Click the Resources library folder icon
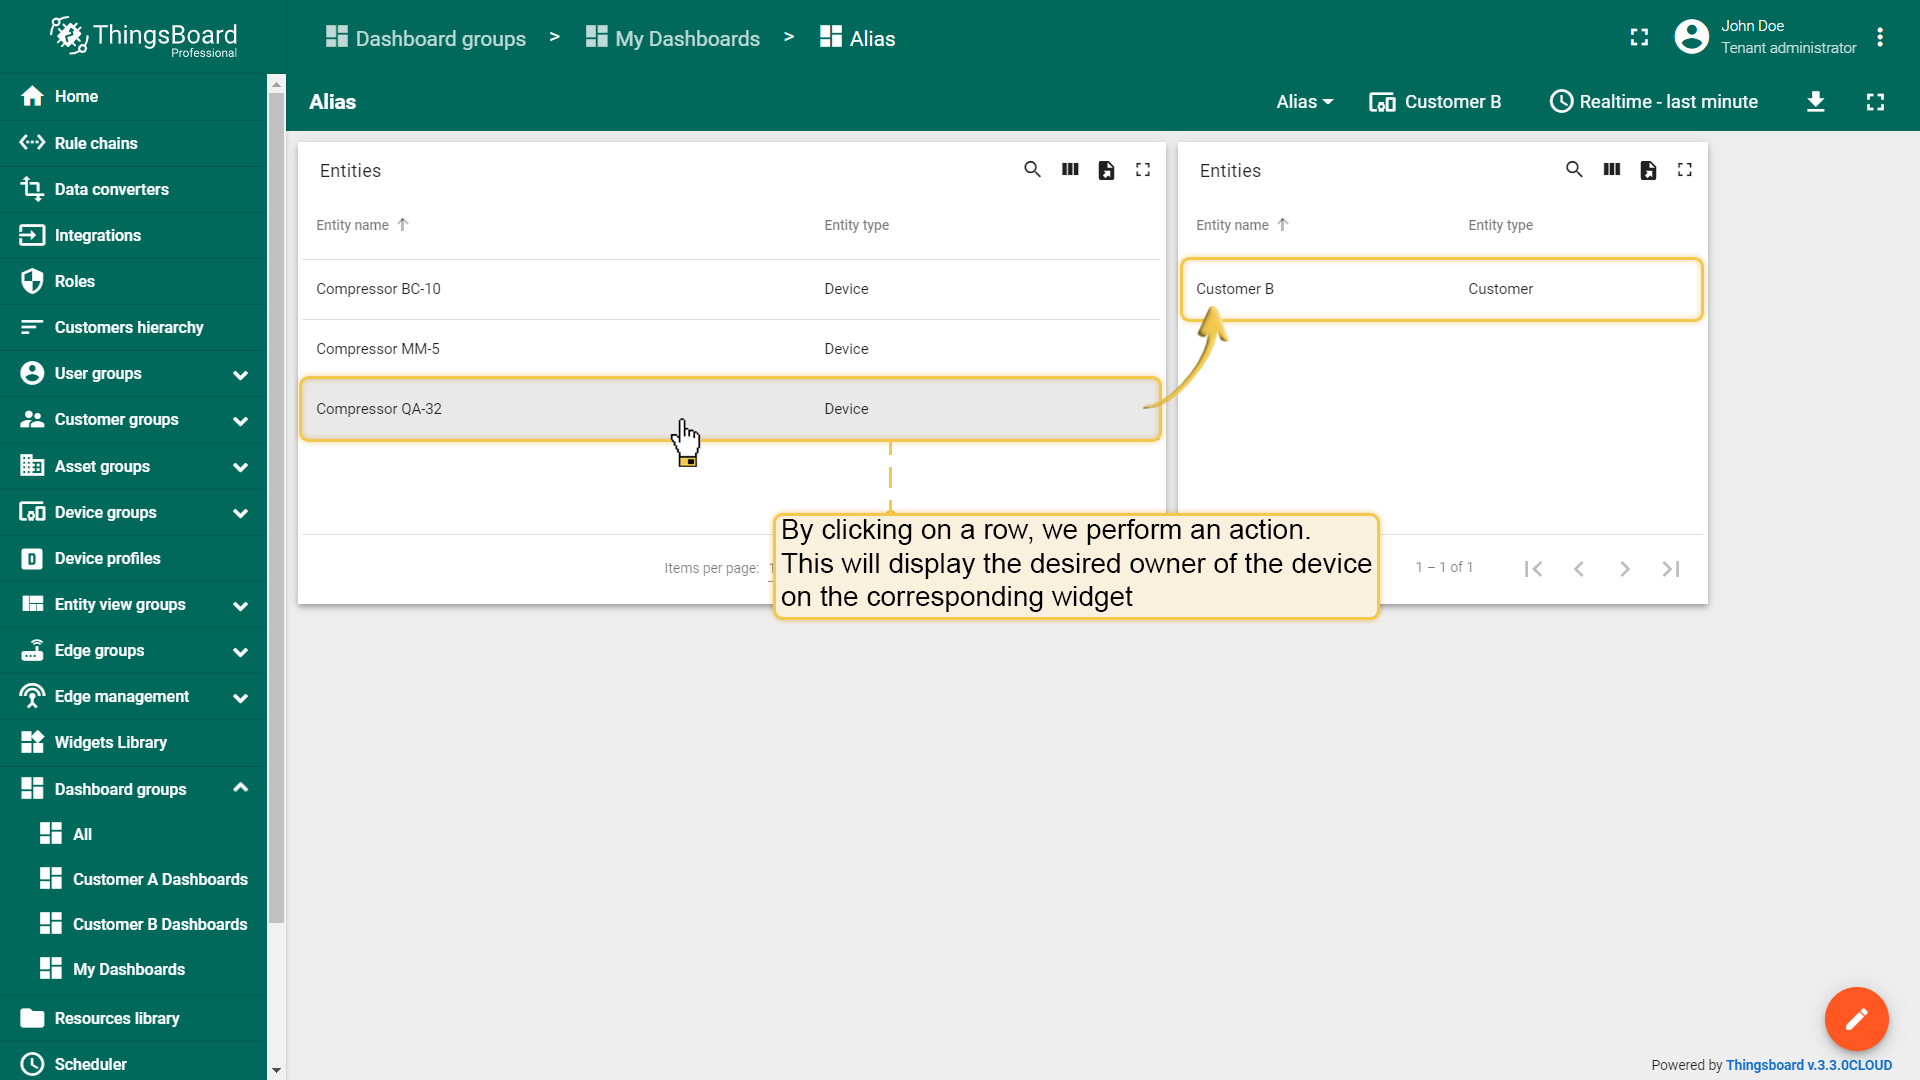 click(x=32, y=1018)
